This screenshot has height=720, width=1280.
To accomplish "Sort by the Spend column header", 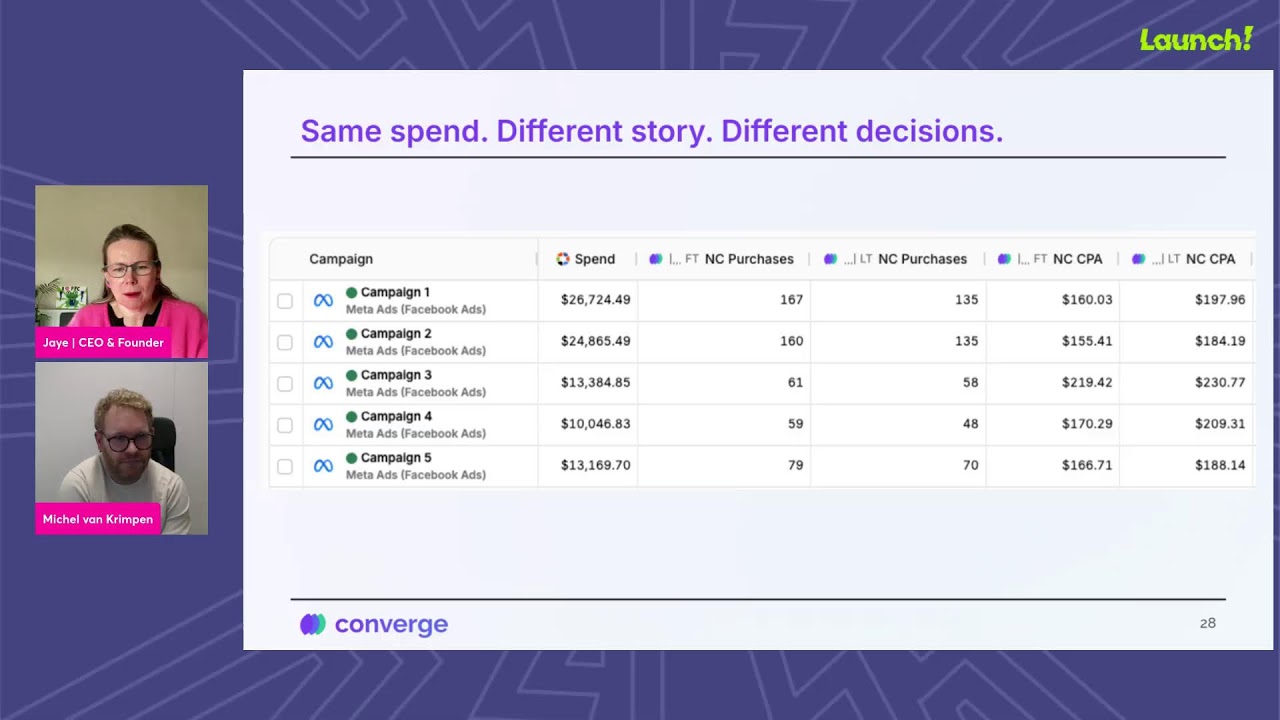I will 595,259.
